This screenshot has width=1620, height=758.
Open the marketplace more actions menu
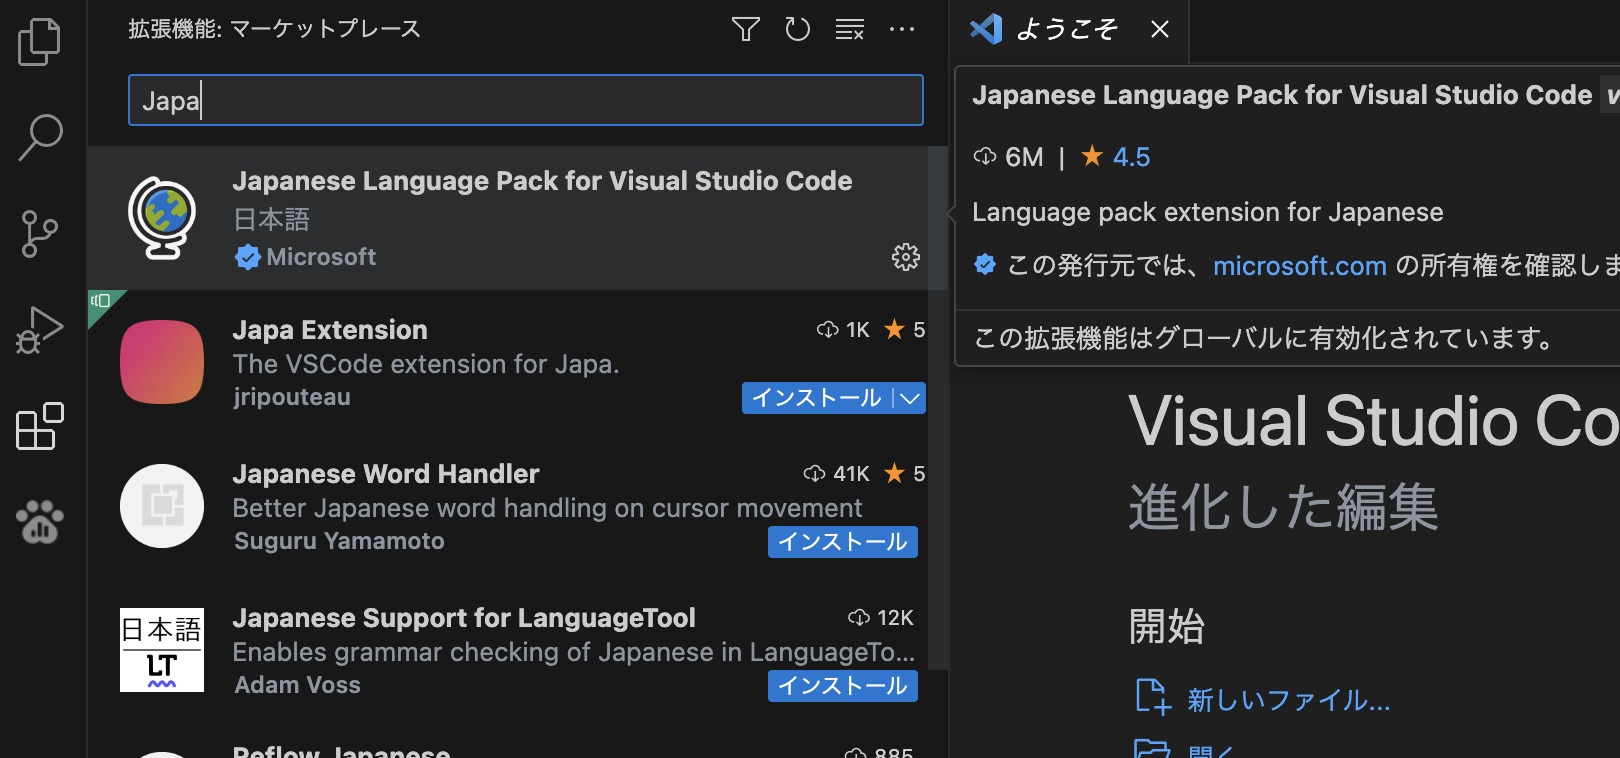click(902, 29)
